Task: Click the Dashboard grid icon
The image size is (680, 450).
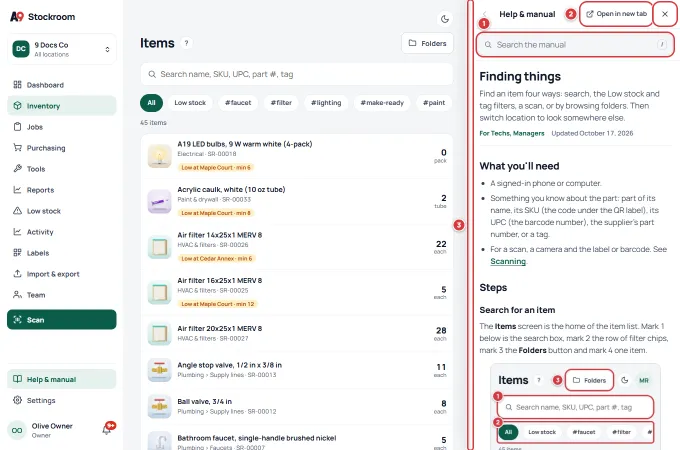Action: 17,85
